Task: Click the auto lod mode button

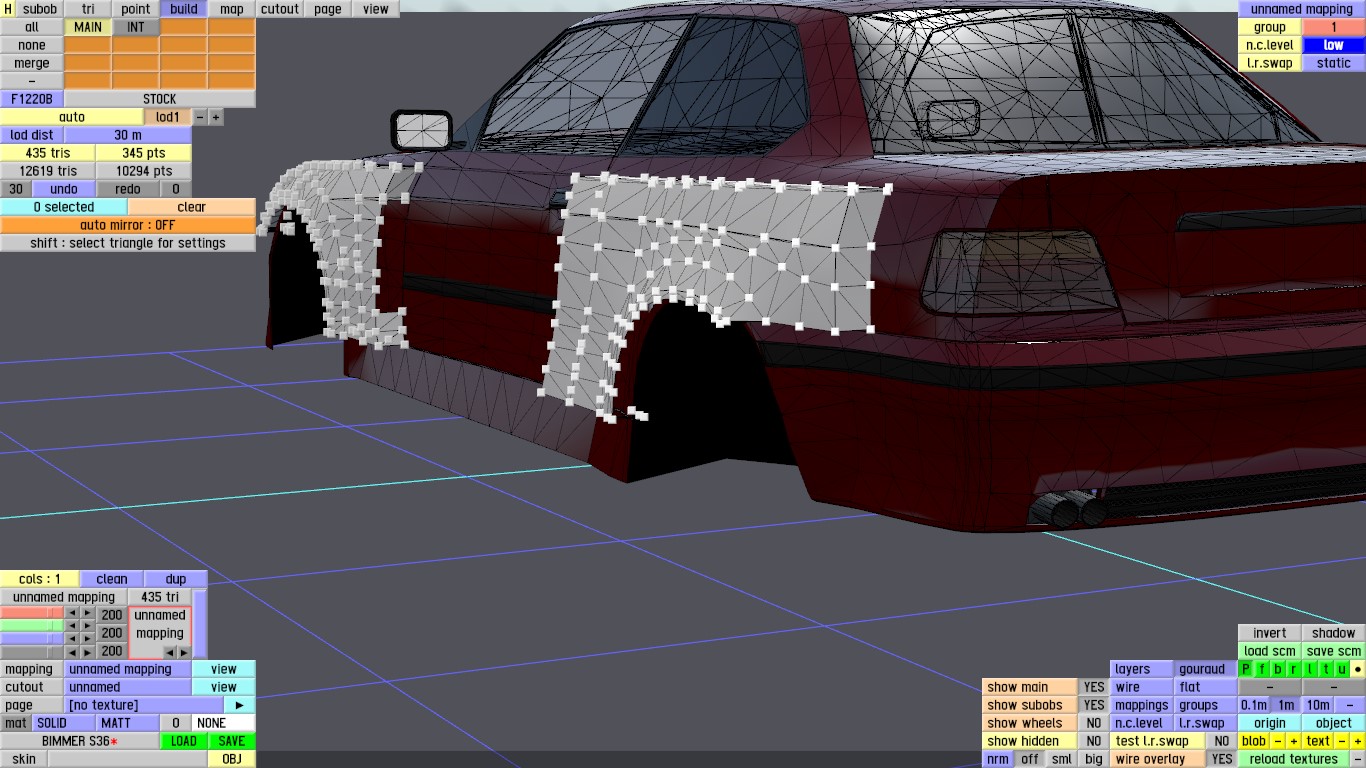Action: [72, 117]
